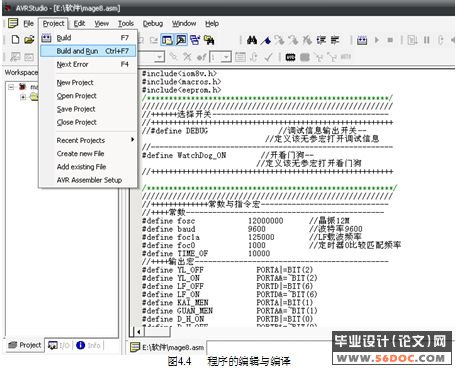Screen dimensions: 457x370
Task: Open the left combo box dropdown arrow
Action: (160, 57)
